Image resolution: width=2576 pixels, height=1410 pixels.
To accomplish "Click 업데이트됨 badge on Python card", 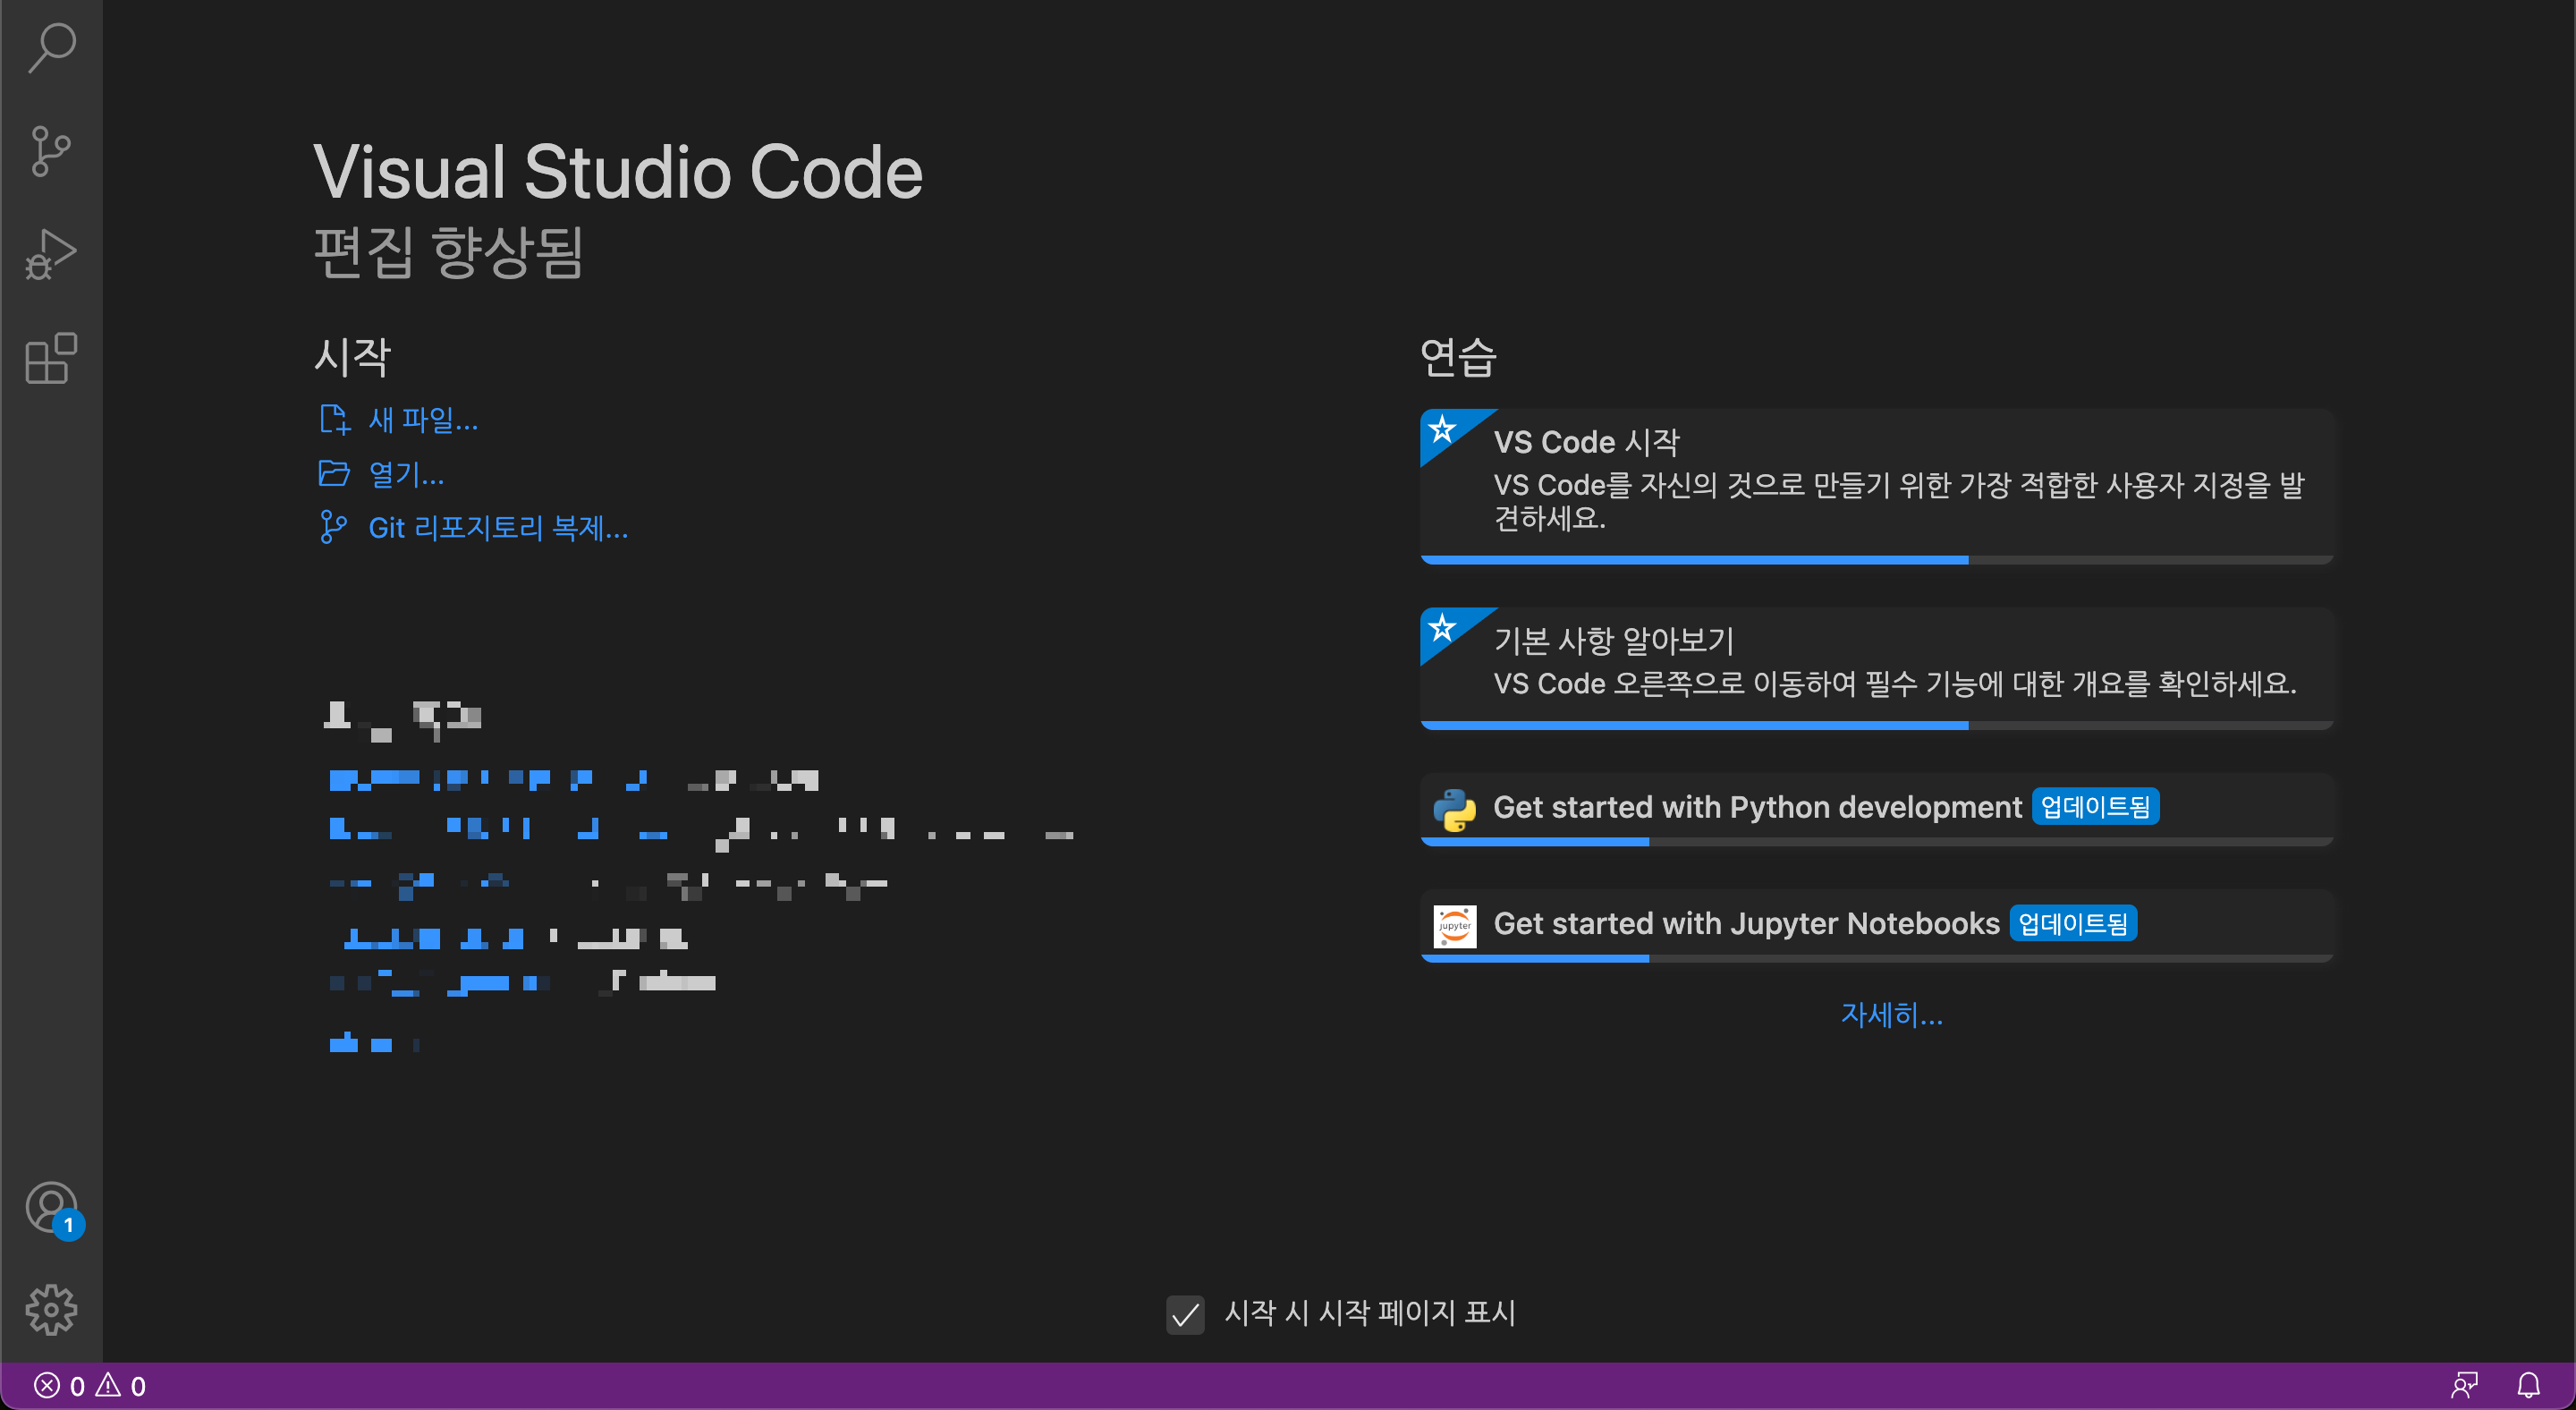I will coord(2095,807).
